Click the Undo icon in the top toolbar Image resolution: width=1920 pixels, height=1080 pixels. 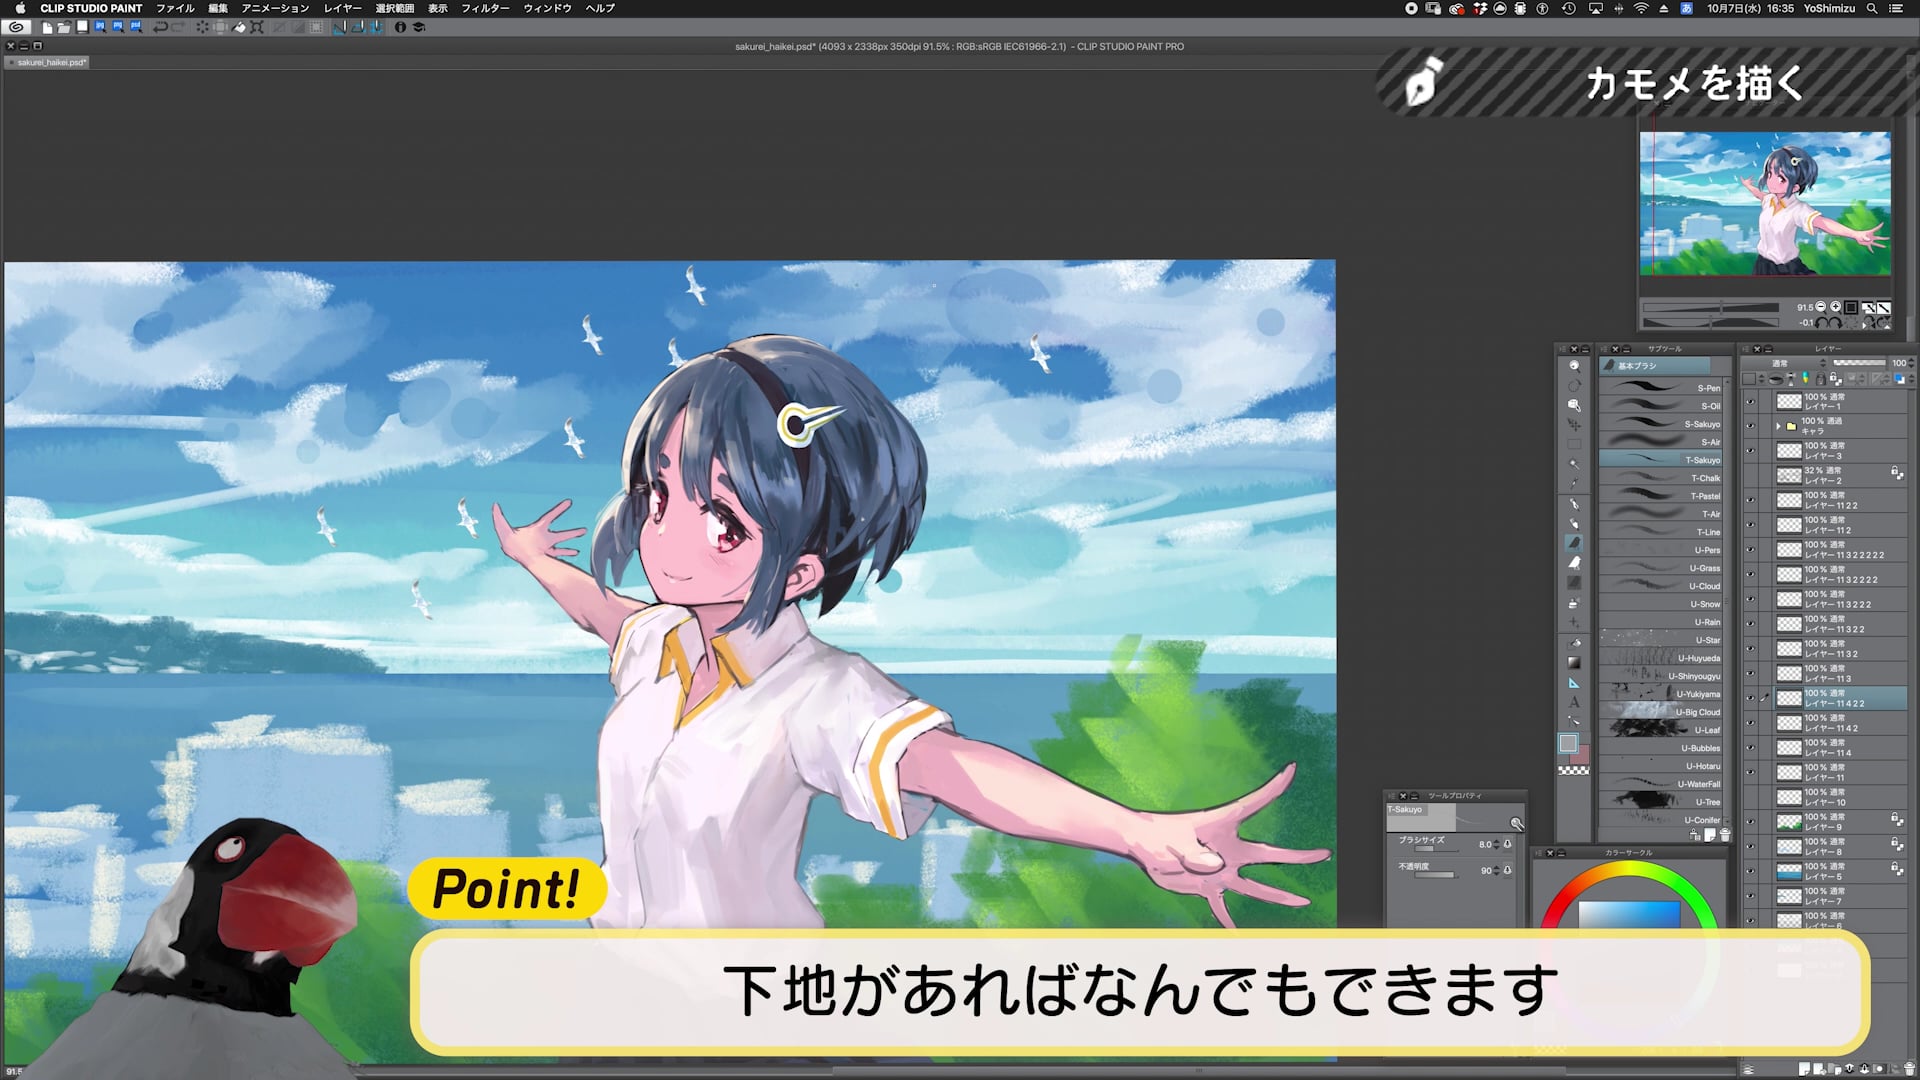(160, 27)
